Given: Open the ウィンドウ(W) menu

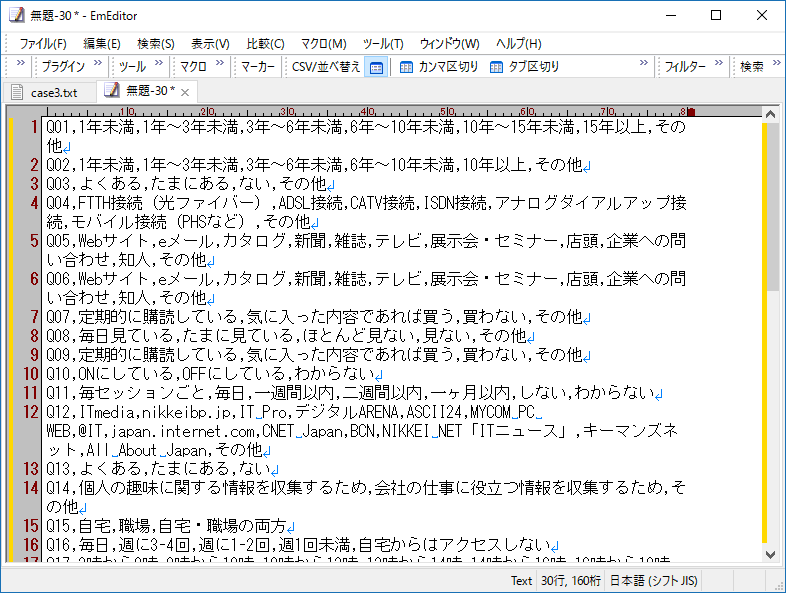Looking at the screenshot, I should [x=449, y=44].
